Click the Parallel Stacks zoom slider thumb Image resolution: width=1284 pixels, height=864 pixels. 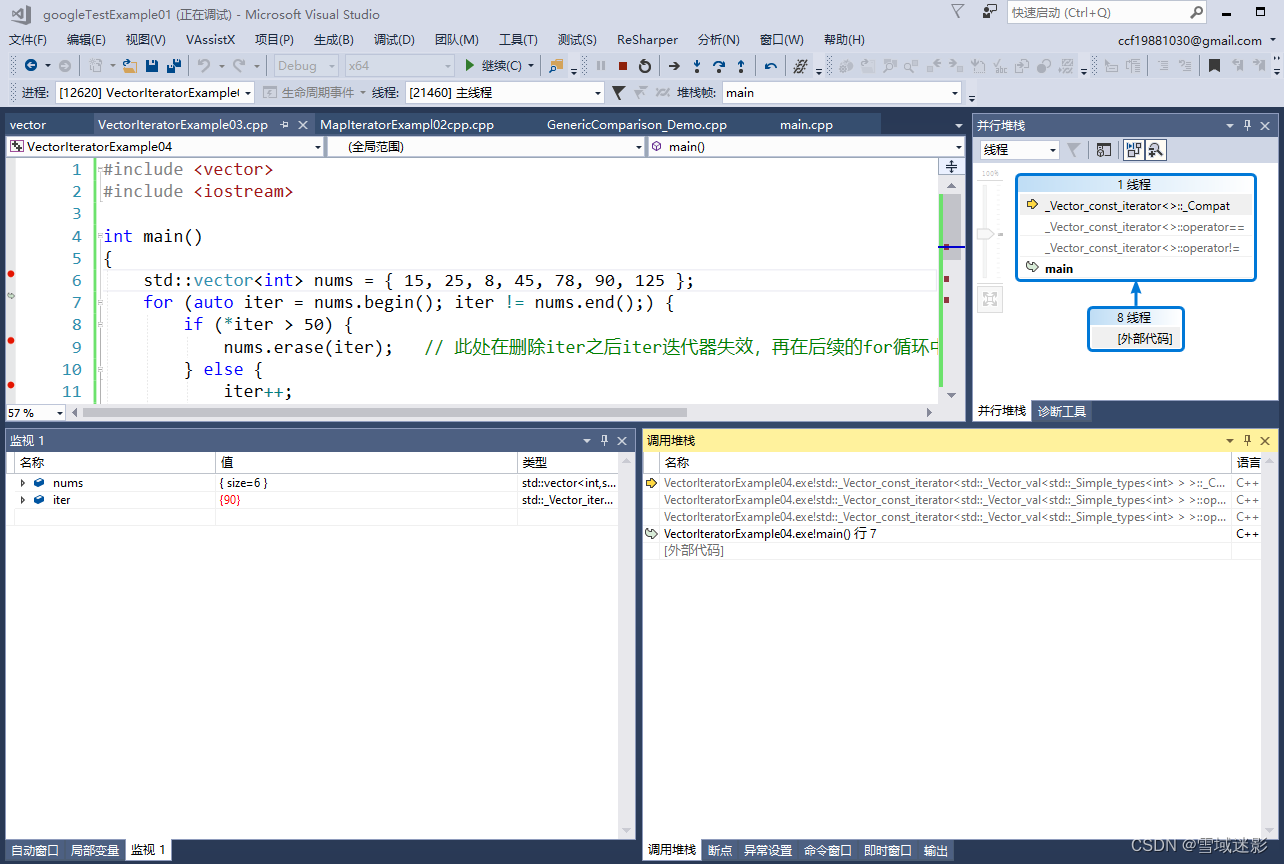tap(986, 233)
